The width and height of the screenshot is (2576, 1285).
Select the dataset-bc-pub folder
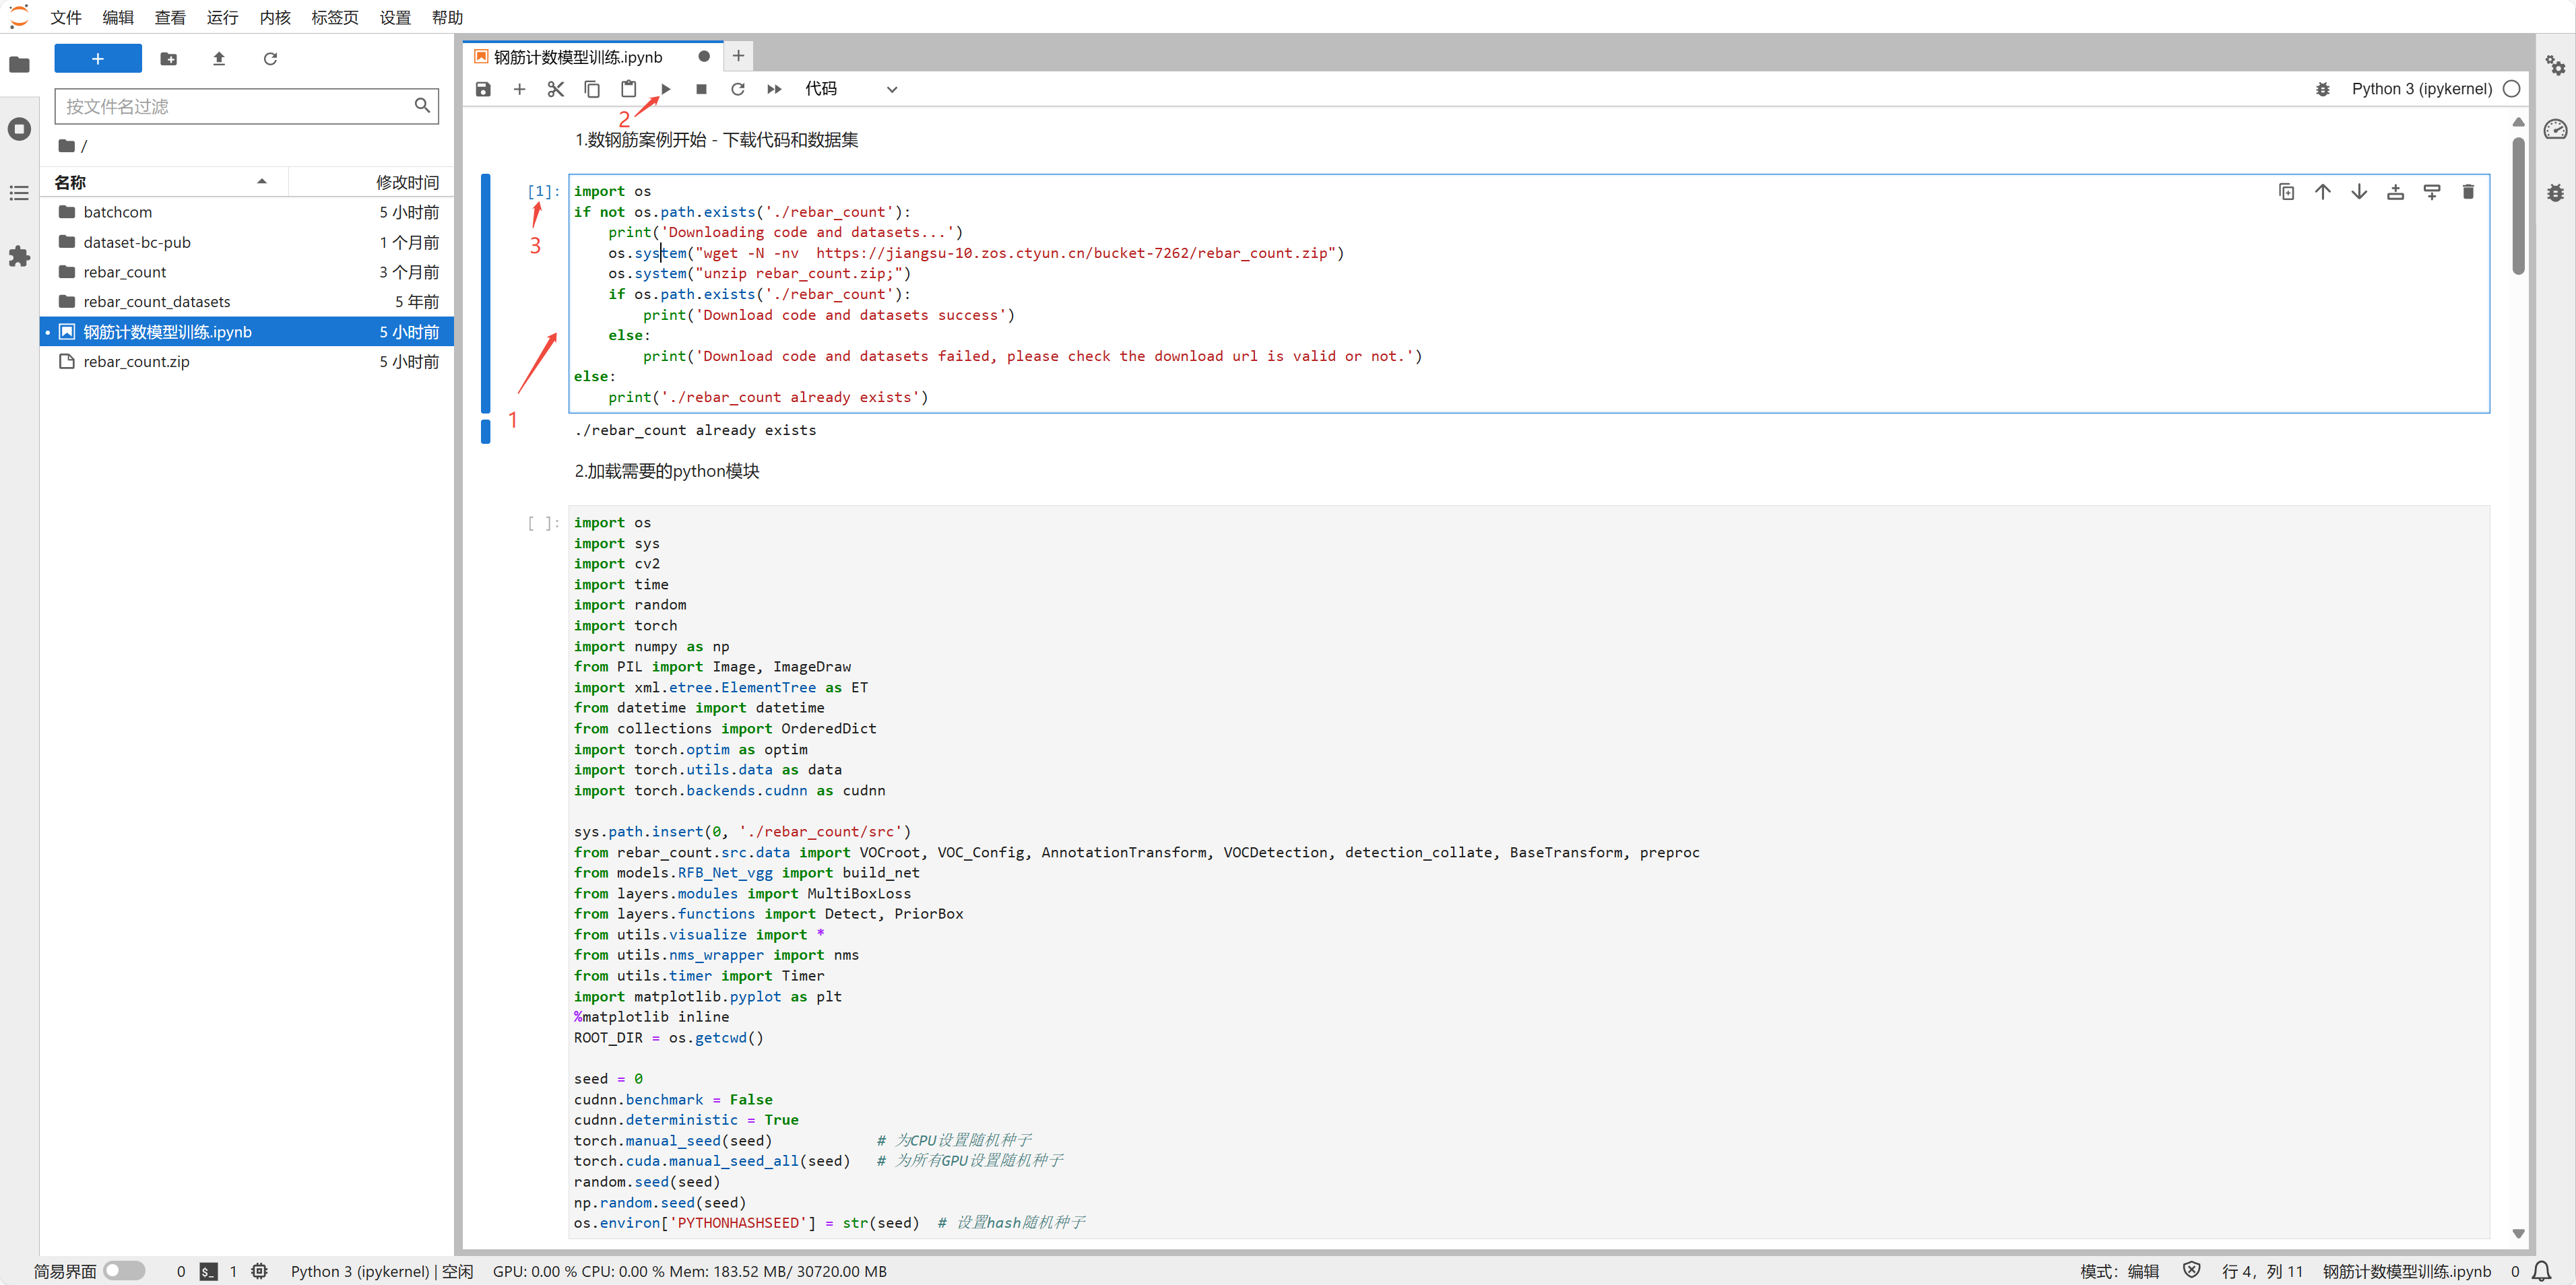pos(247,242)
